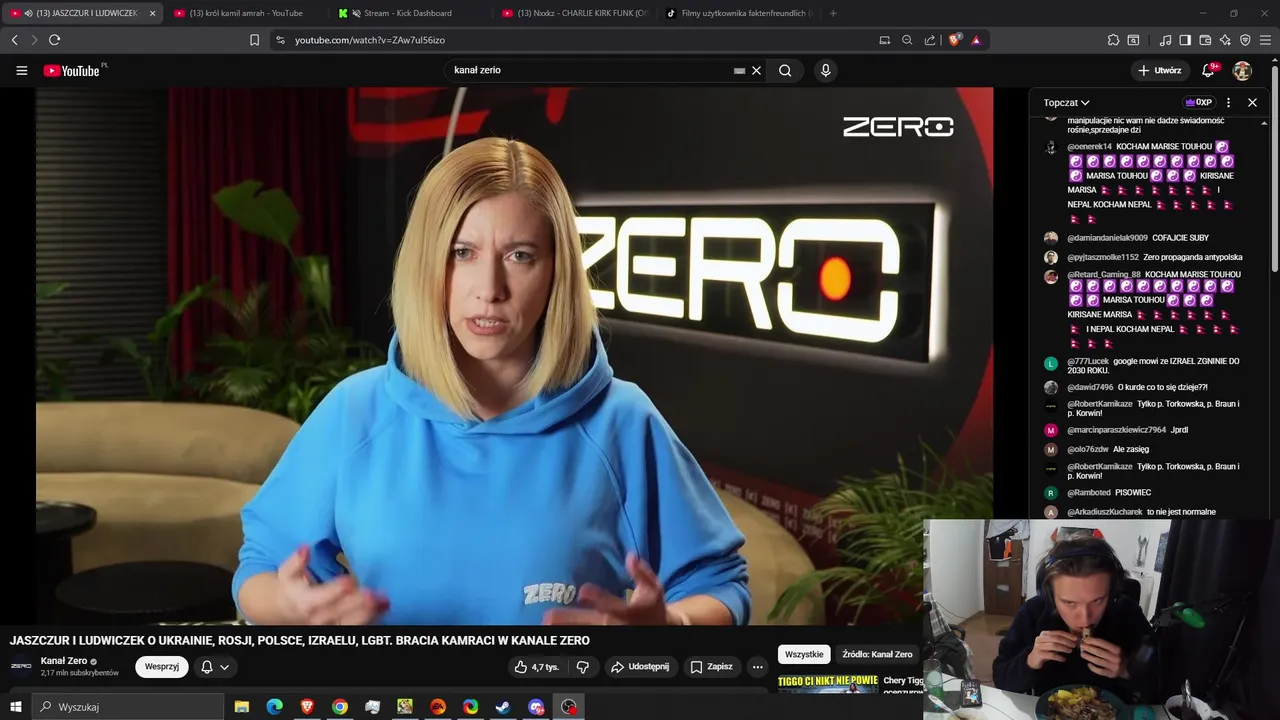Start voice search with the microphone

(825, 71)
